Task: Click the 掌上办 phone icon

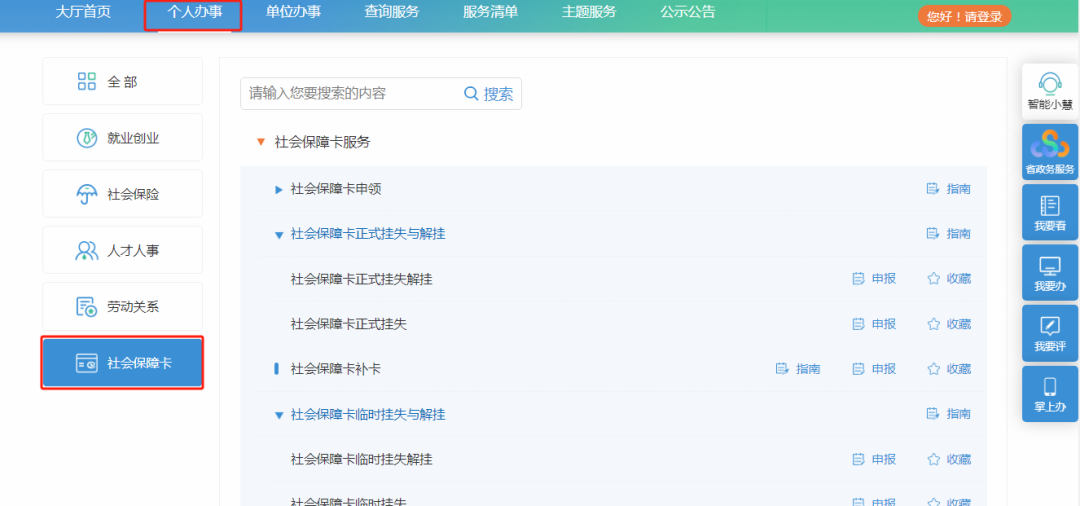Action: pyautogui.click(x=1050, y=386)
